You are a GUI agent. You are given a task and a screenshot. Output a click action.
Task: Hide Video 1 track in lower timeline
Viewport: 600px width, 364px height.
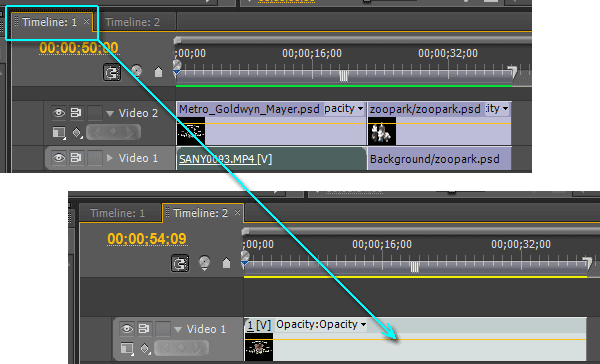127,328
